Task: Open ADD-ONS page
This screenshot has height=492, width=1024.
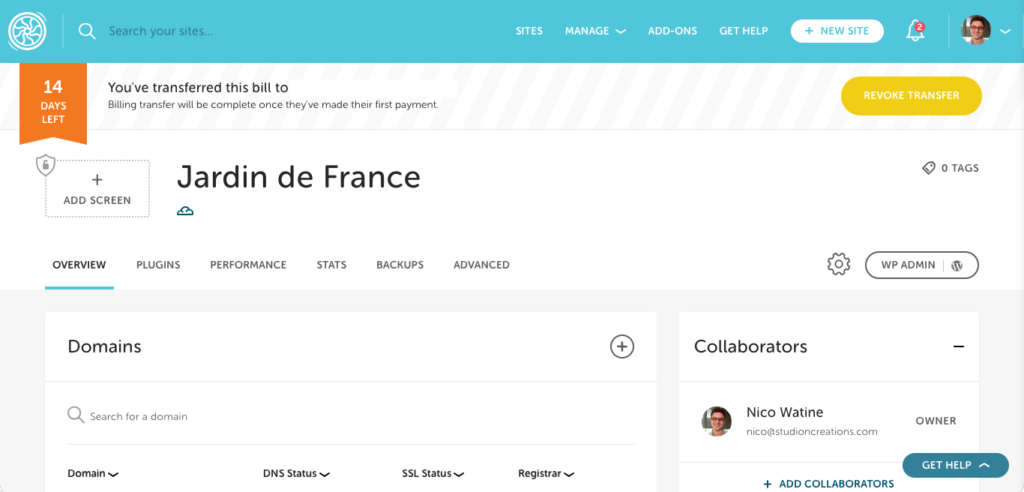Action: [673, 31]
